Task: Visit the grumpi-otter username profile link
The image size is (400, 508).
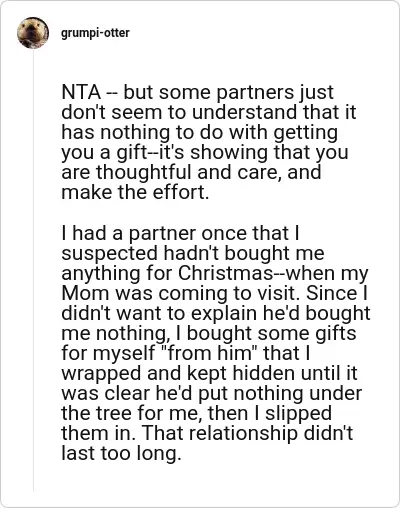Action: pyautogui.click(x=95, y=33)
